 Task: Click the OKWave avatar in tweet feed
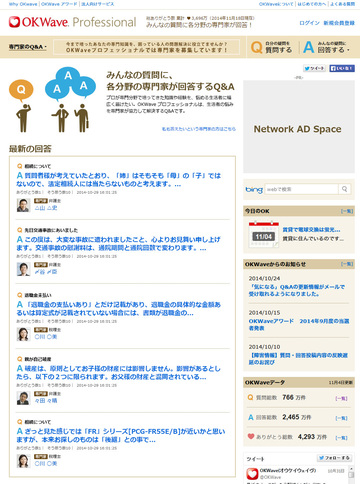[252, 474]
